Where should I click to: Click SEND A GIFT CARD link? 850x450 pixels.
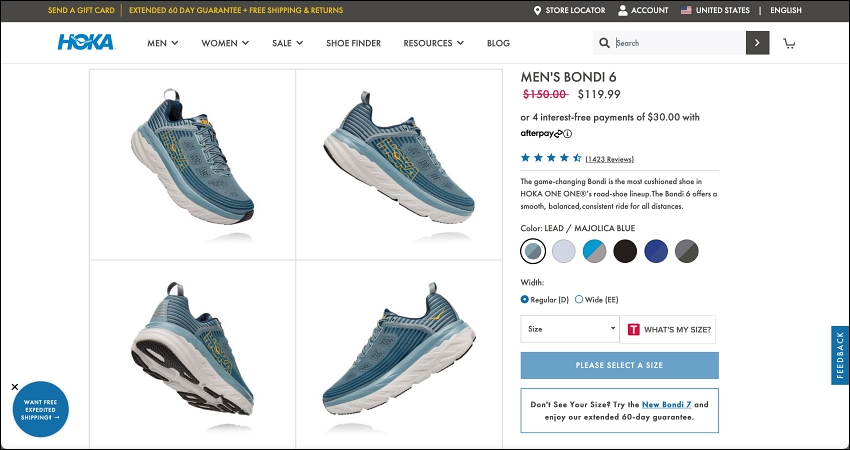point(81,10)
